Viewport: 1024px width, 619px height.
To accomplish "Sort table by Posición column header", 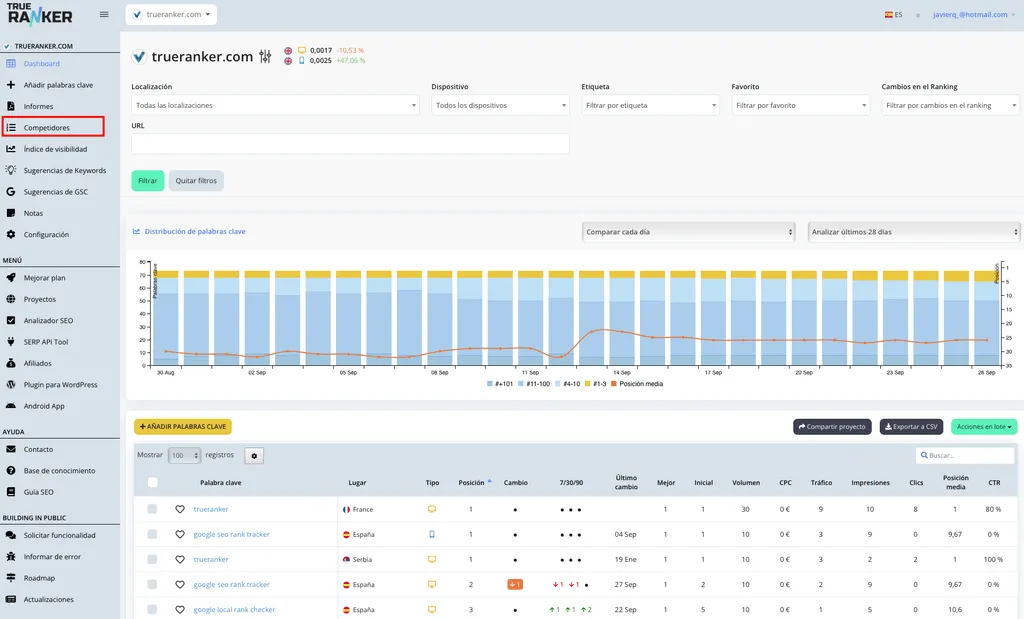I will 474,483.
